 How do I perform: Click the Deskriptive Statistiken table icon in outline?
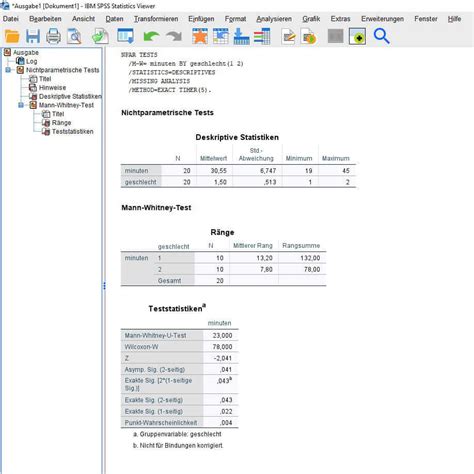33,96
